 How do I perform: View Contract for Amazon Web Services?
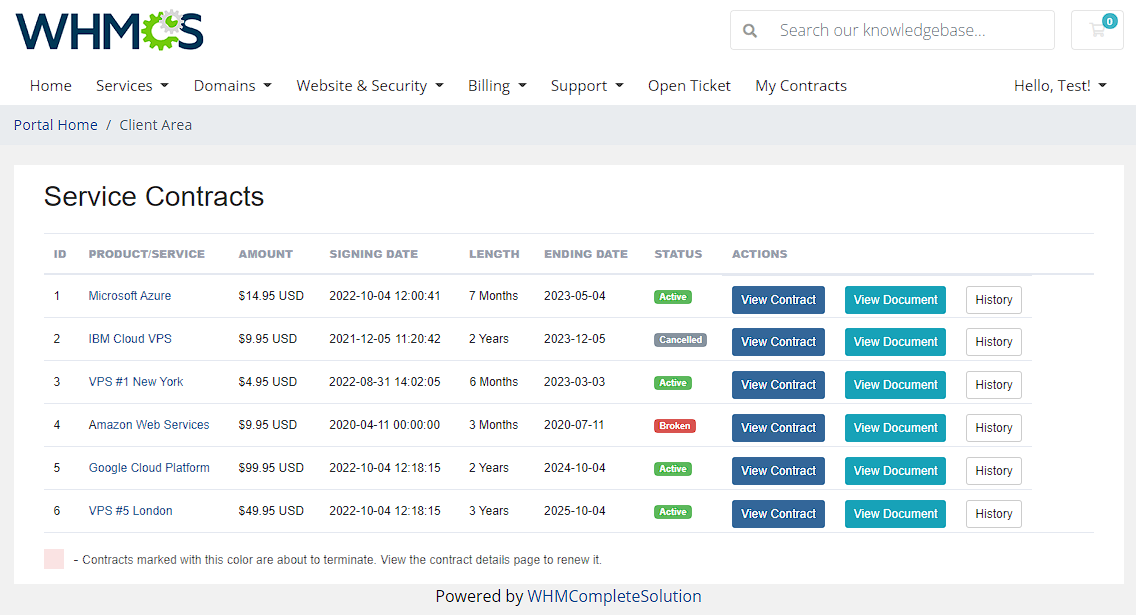point(778,427)
